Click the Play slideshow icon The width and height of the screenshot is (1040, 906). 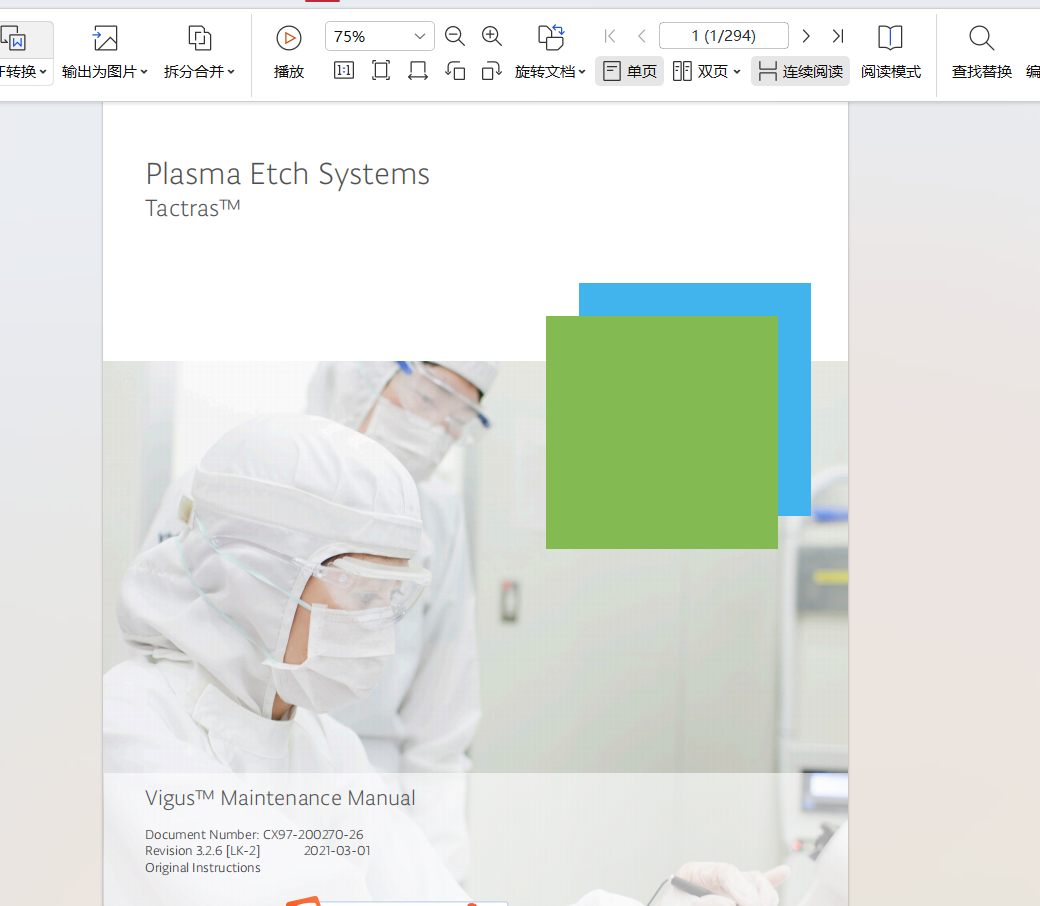point(289,38)
